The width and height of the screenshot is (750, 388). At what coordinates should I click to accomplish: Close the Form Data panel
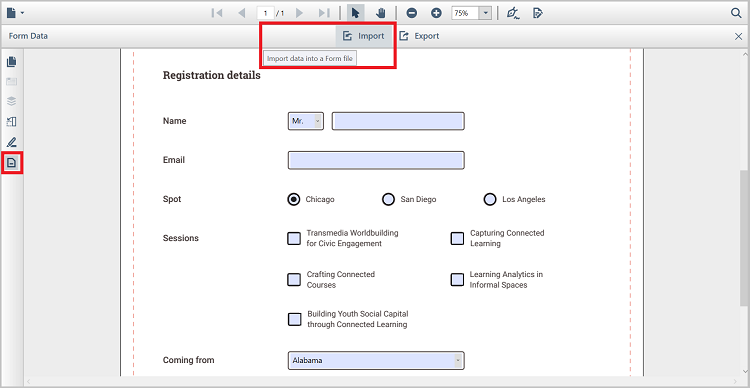click(739, 36)
